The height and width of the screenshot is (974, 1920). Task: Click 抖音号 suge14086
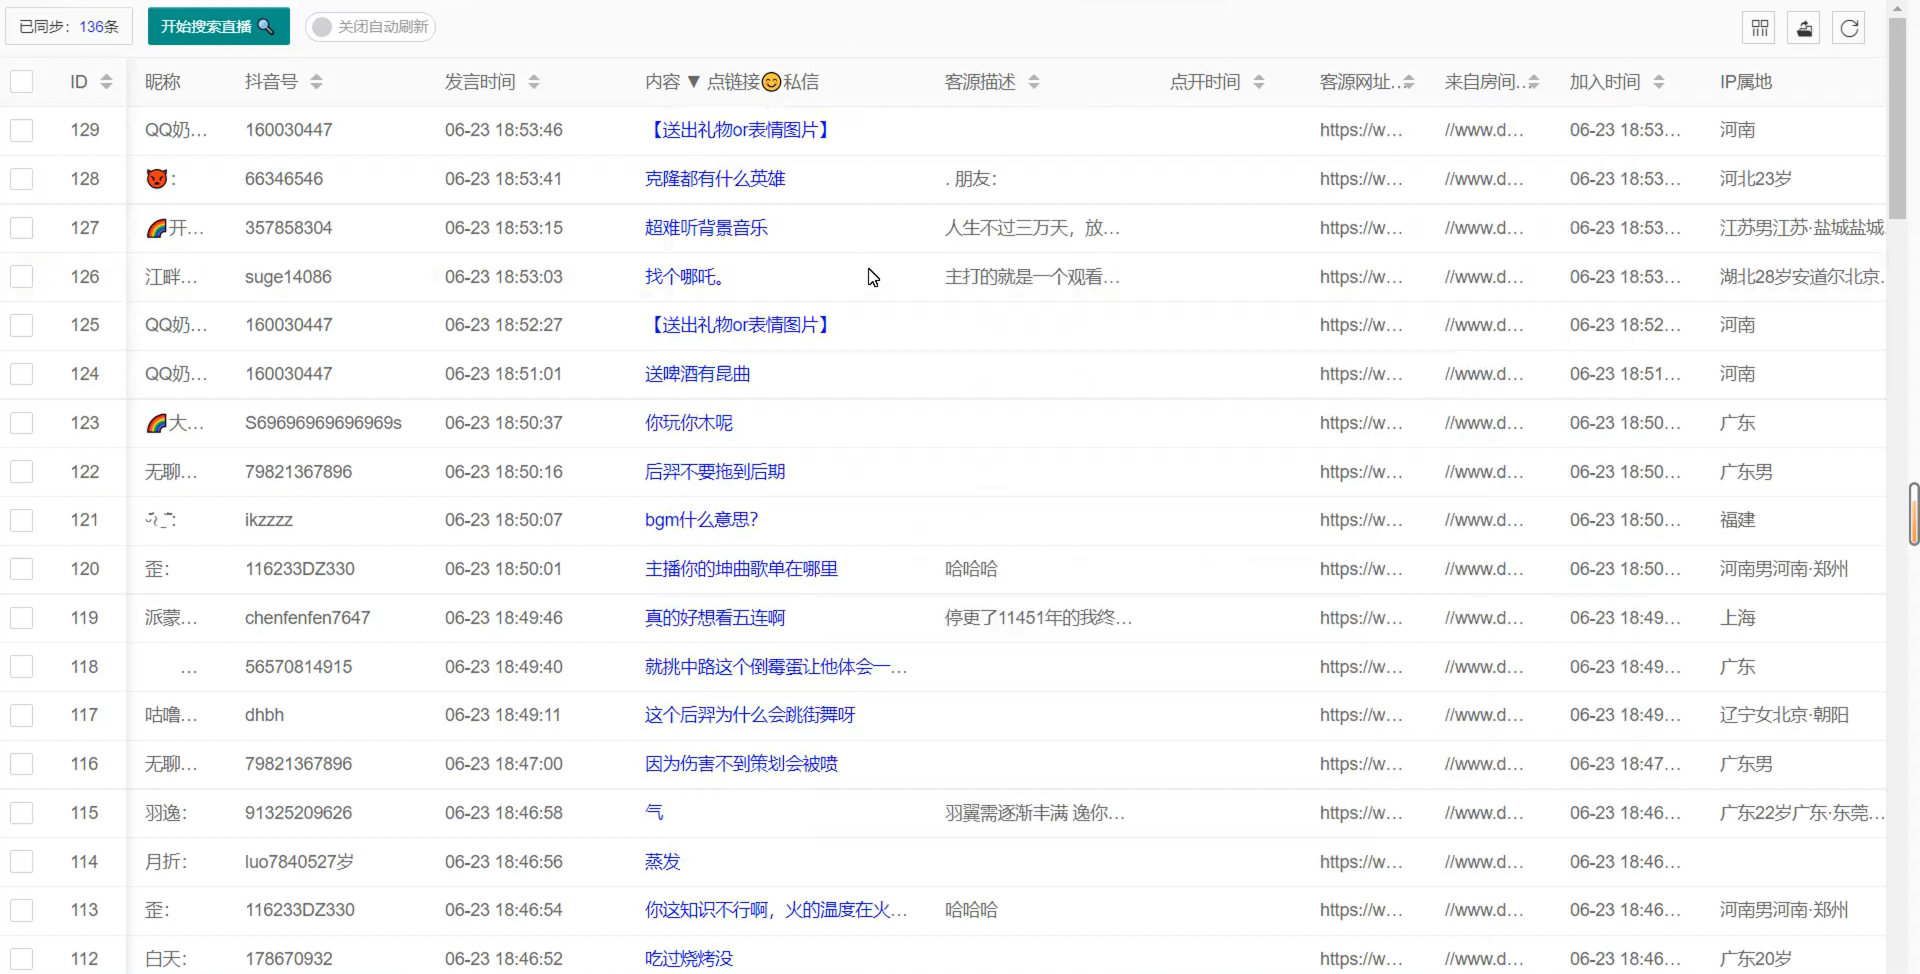pos(288,277)
